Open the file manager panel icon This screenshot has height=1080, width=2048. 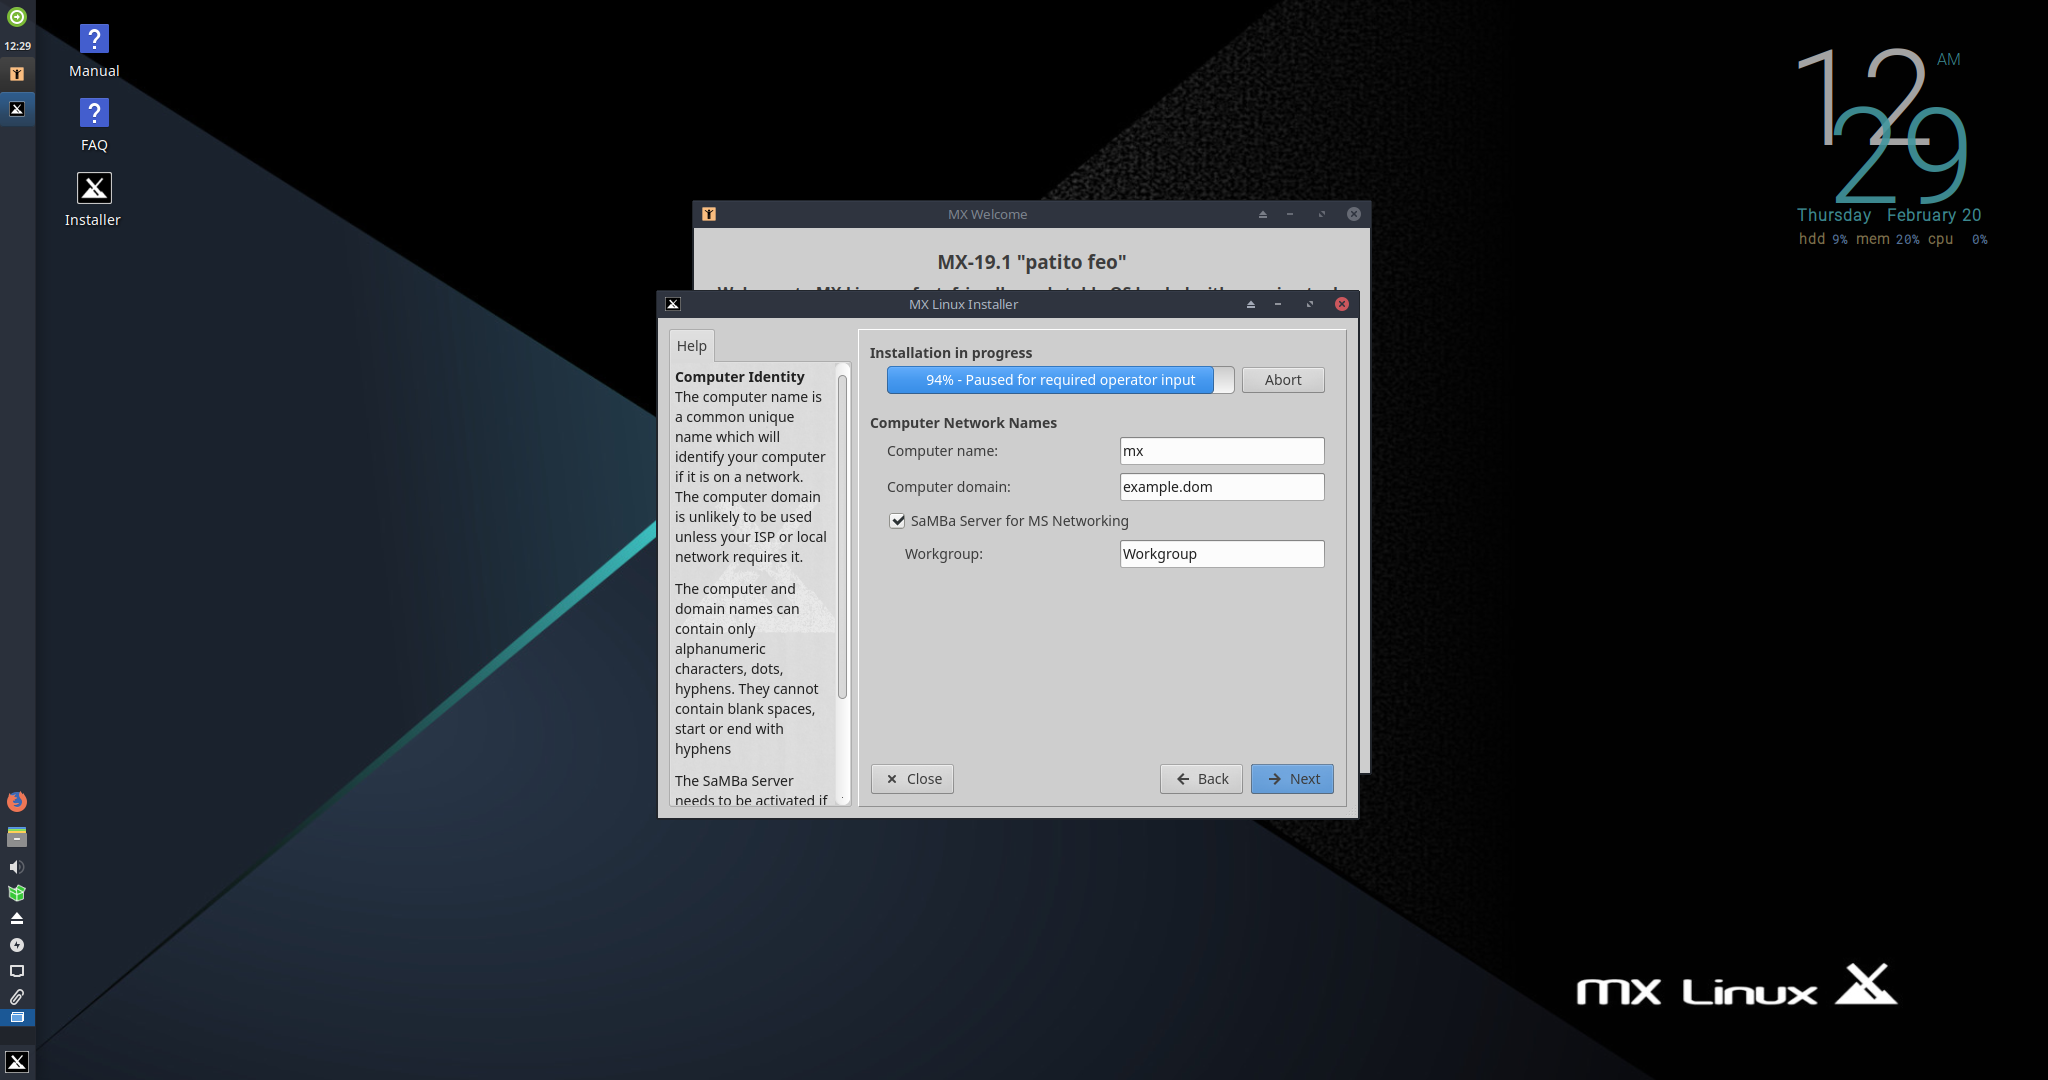coord(17,837)
